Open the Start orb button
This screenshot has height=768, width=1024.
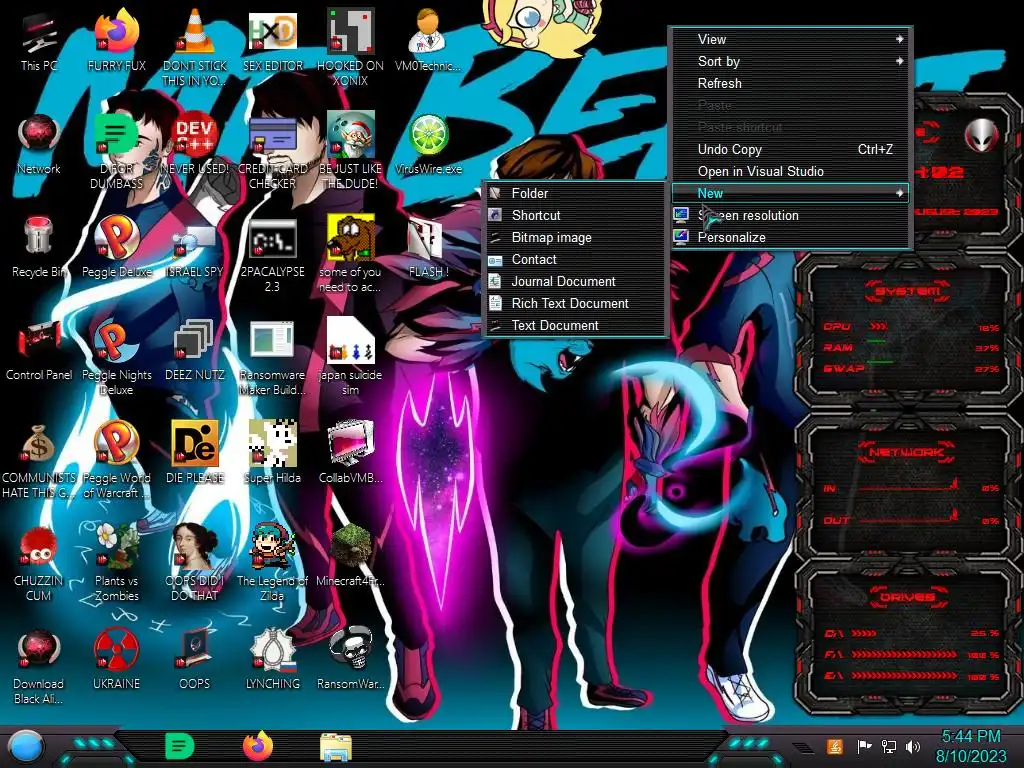pyautogui.click(x=26, y=747)
